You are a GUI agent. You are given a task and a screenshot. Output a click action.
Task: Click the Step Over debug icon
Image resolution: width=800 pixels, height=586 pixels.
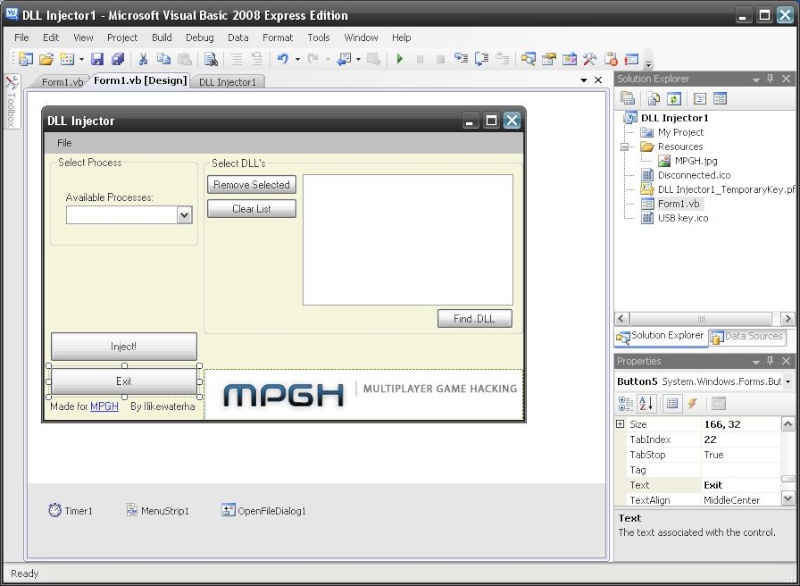[x=482, y=59]
